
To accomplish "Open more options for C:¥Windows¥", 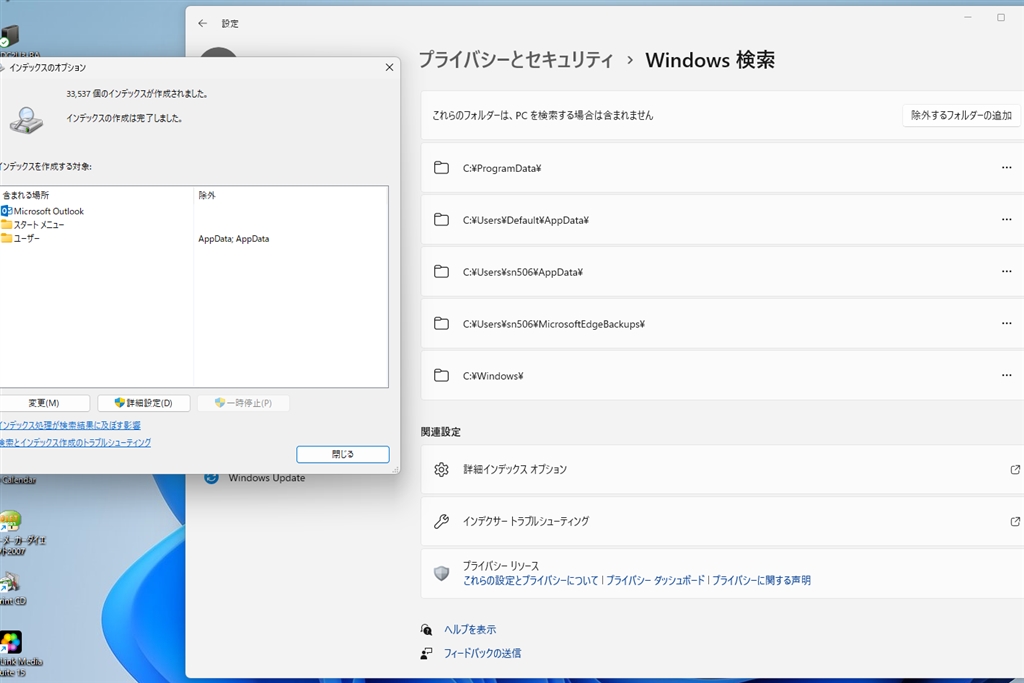I will pos(1006,375).
